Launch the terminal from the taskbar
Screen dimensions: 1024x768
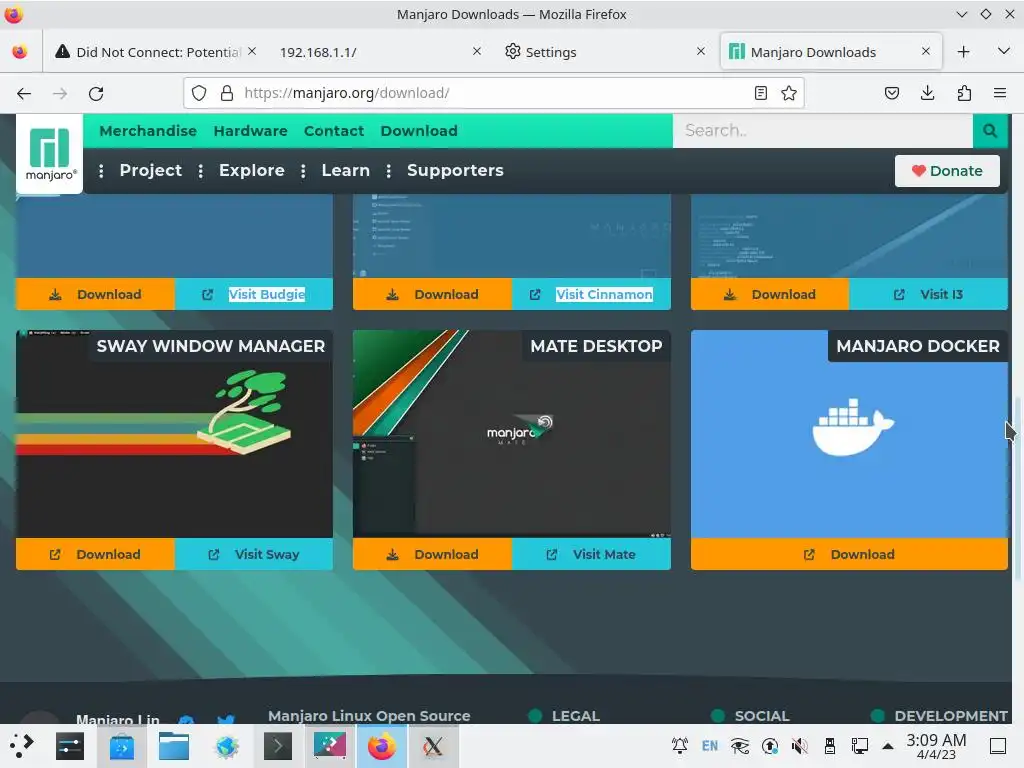pyautogui.click(x=278, y=746)
